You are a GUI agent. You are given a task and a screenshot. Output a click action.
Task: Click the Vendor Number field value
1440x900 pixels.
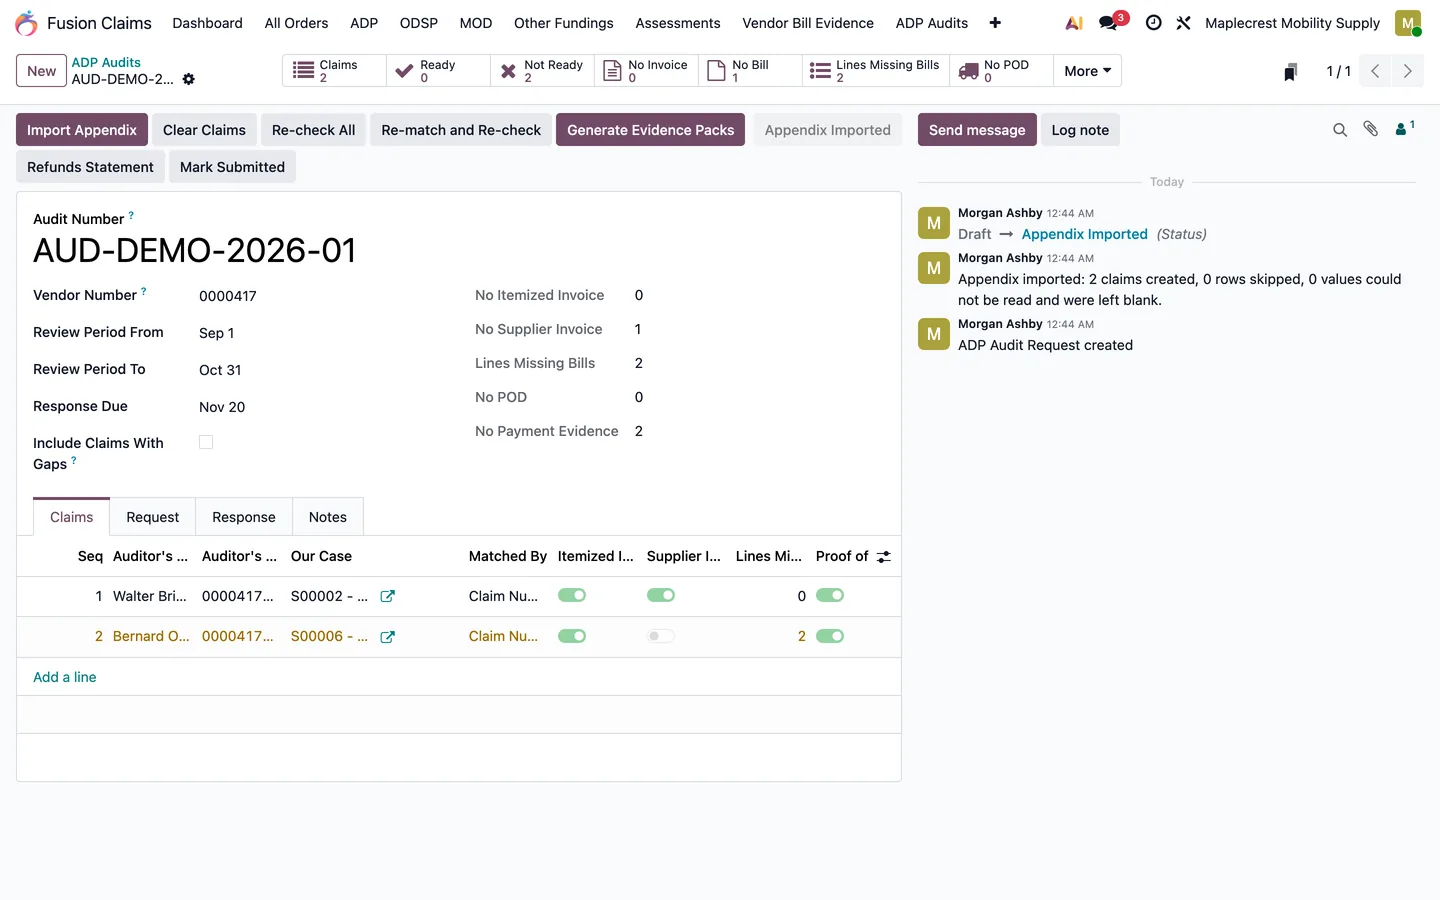[x=228, y=296]
